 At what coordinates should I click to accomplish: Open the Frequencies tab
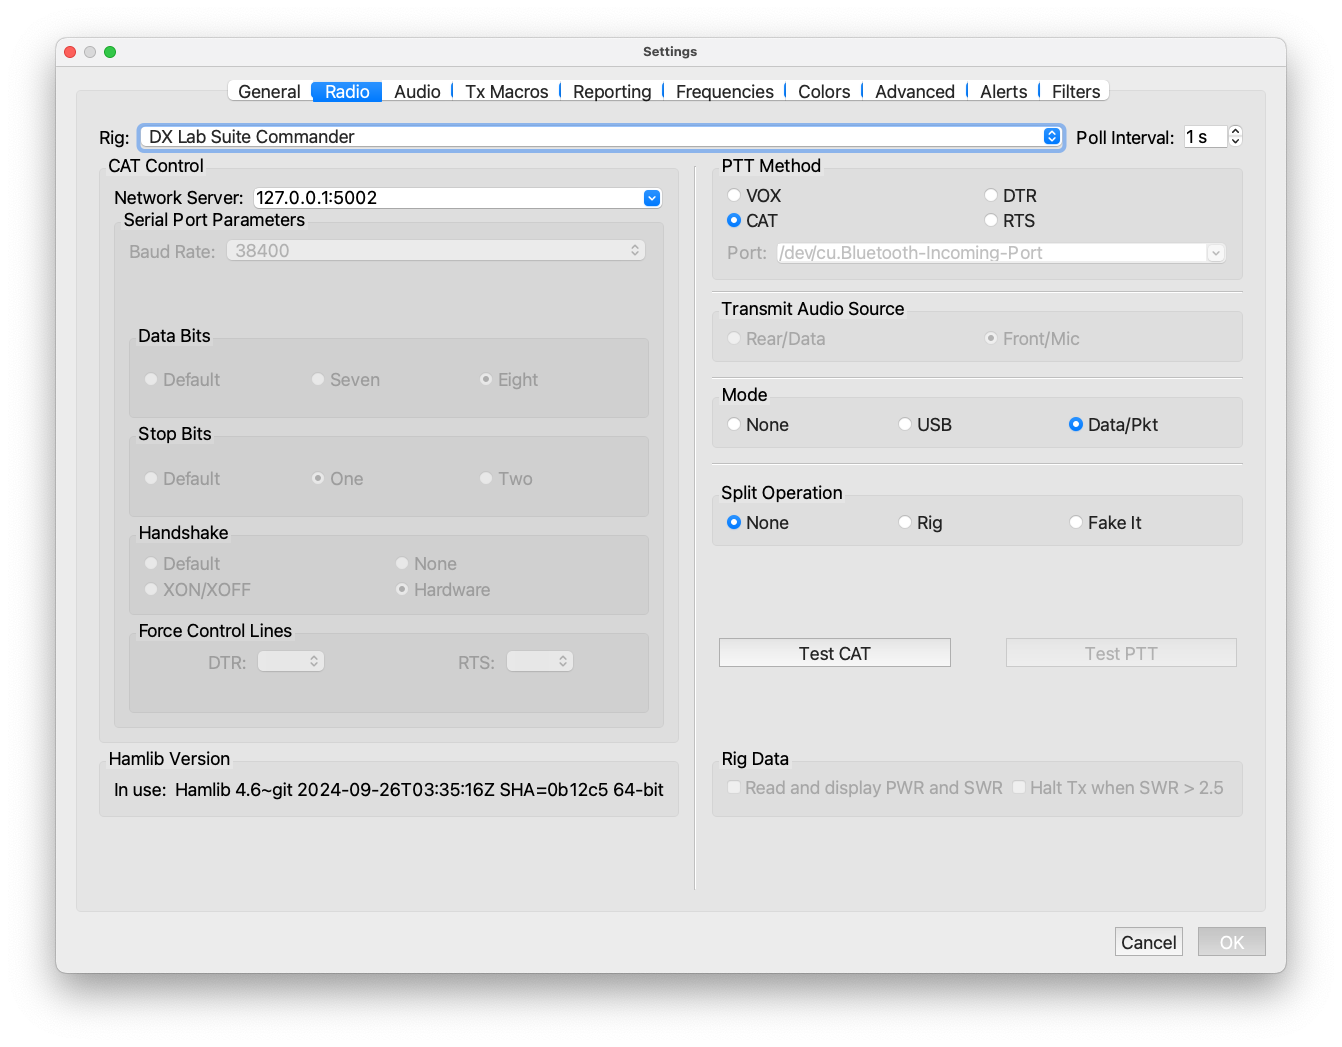point(724,92)
